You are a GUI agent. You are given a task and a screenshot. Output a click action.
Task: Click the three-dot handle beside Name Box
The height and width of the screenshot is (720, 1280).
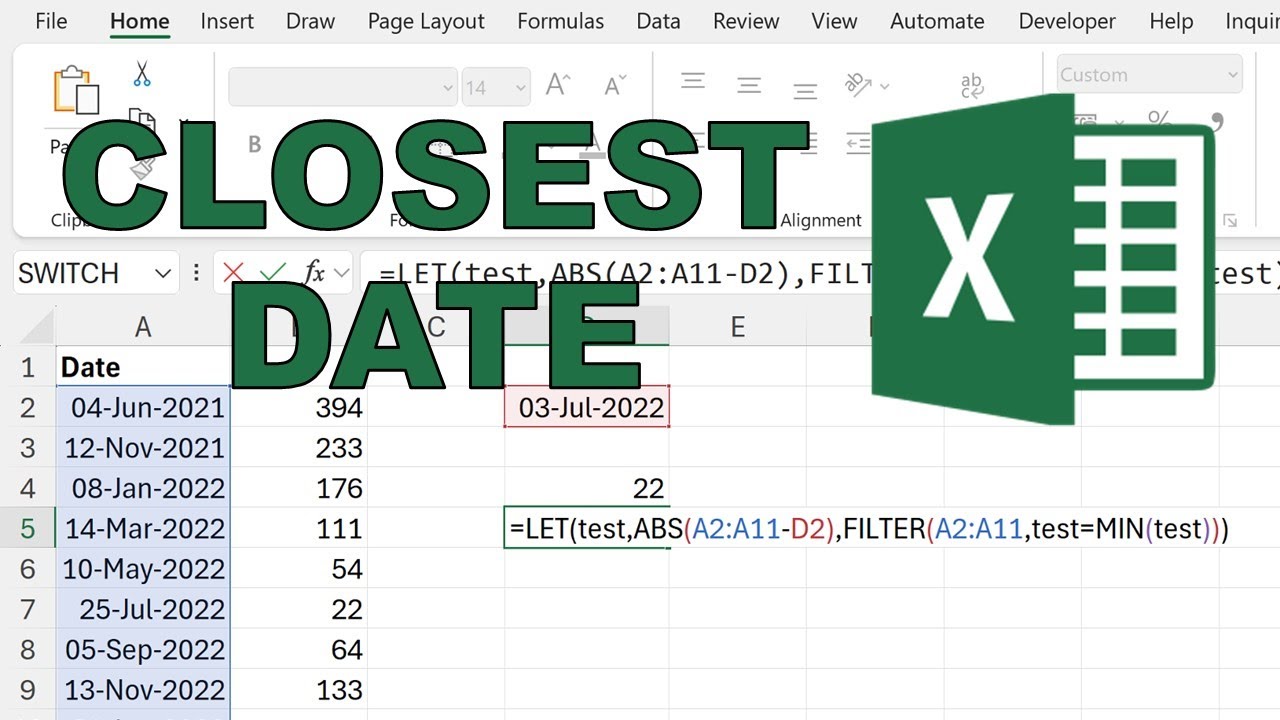click(x=196, y=273)
